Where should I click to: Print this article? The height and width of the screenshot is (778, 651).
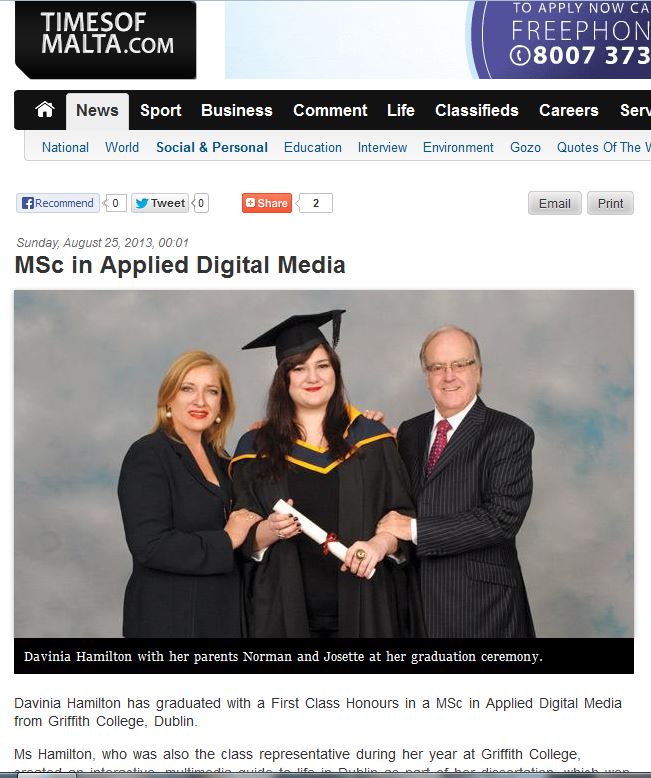[x=610, y=203]
